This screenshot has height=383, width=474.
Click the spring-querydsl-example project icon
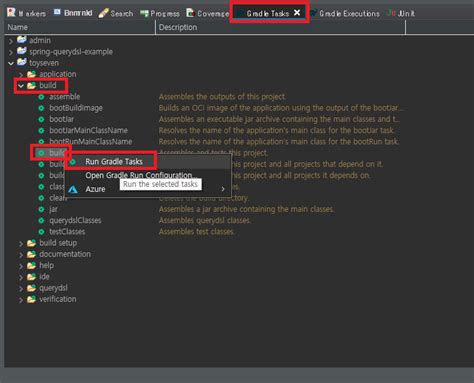click(22, 51)
